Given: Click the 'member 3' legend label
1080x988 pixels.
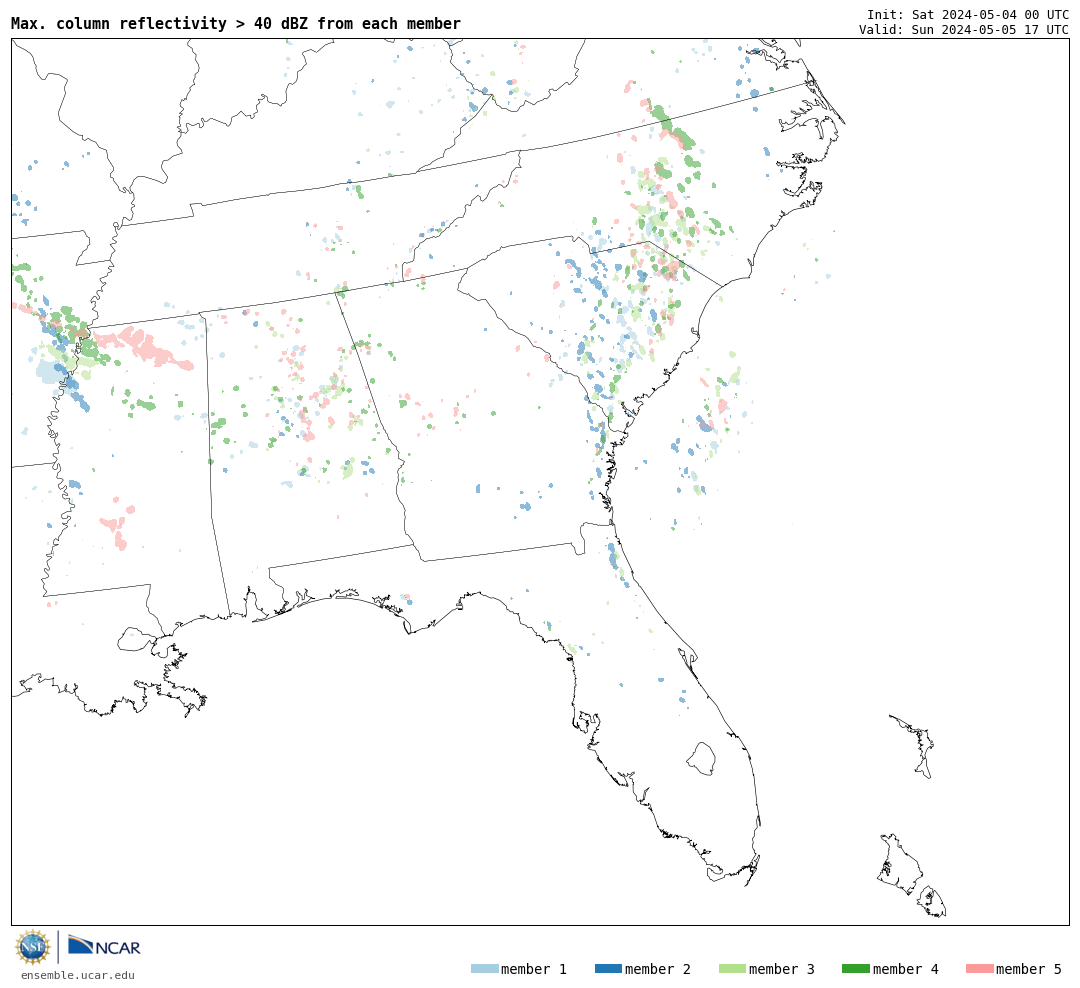Looking at the screenshot, I should coord(782,969).
